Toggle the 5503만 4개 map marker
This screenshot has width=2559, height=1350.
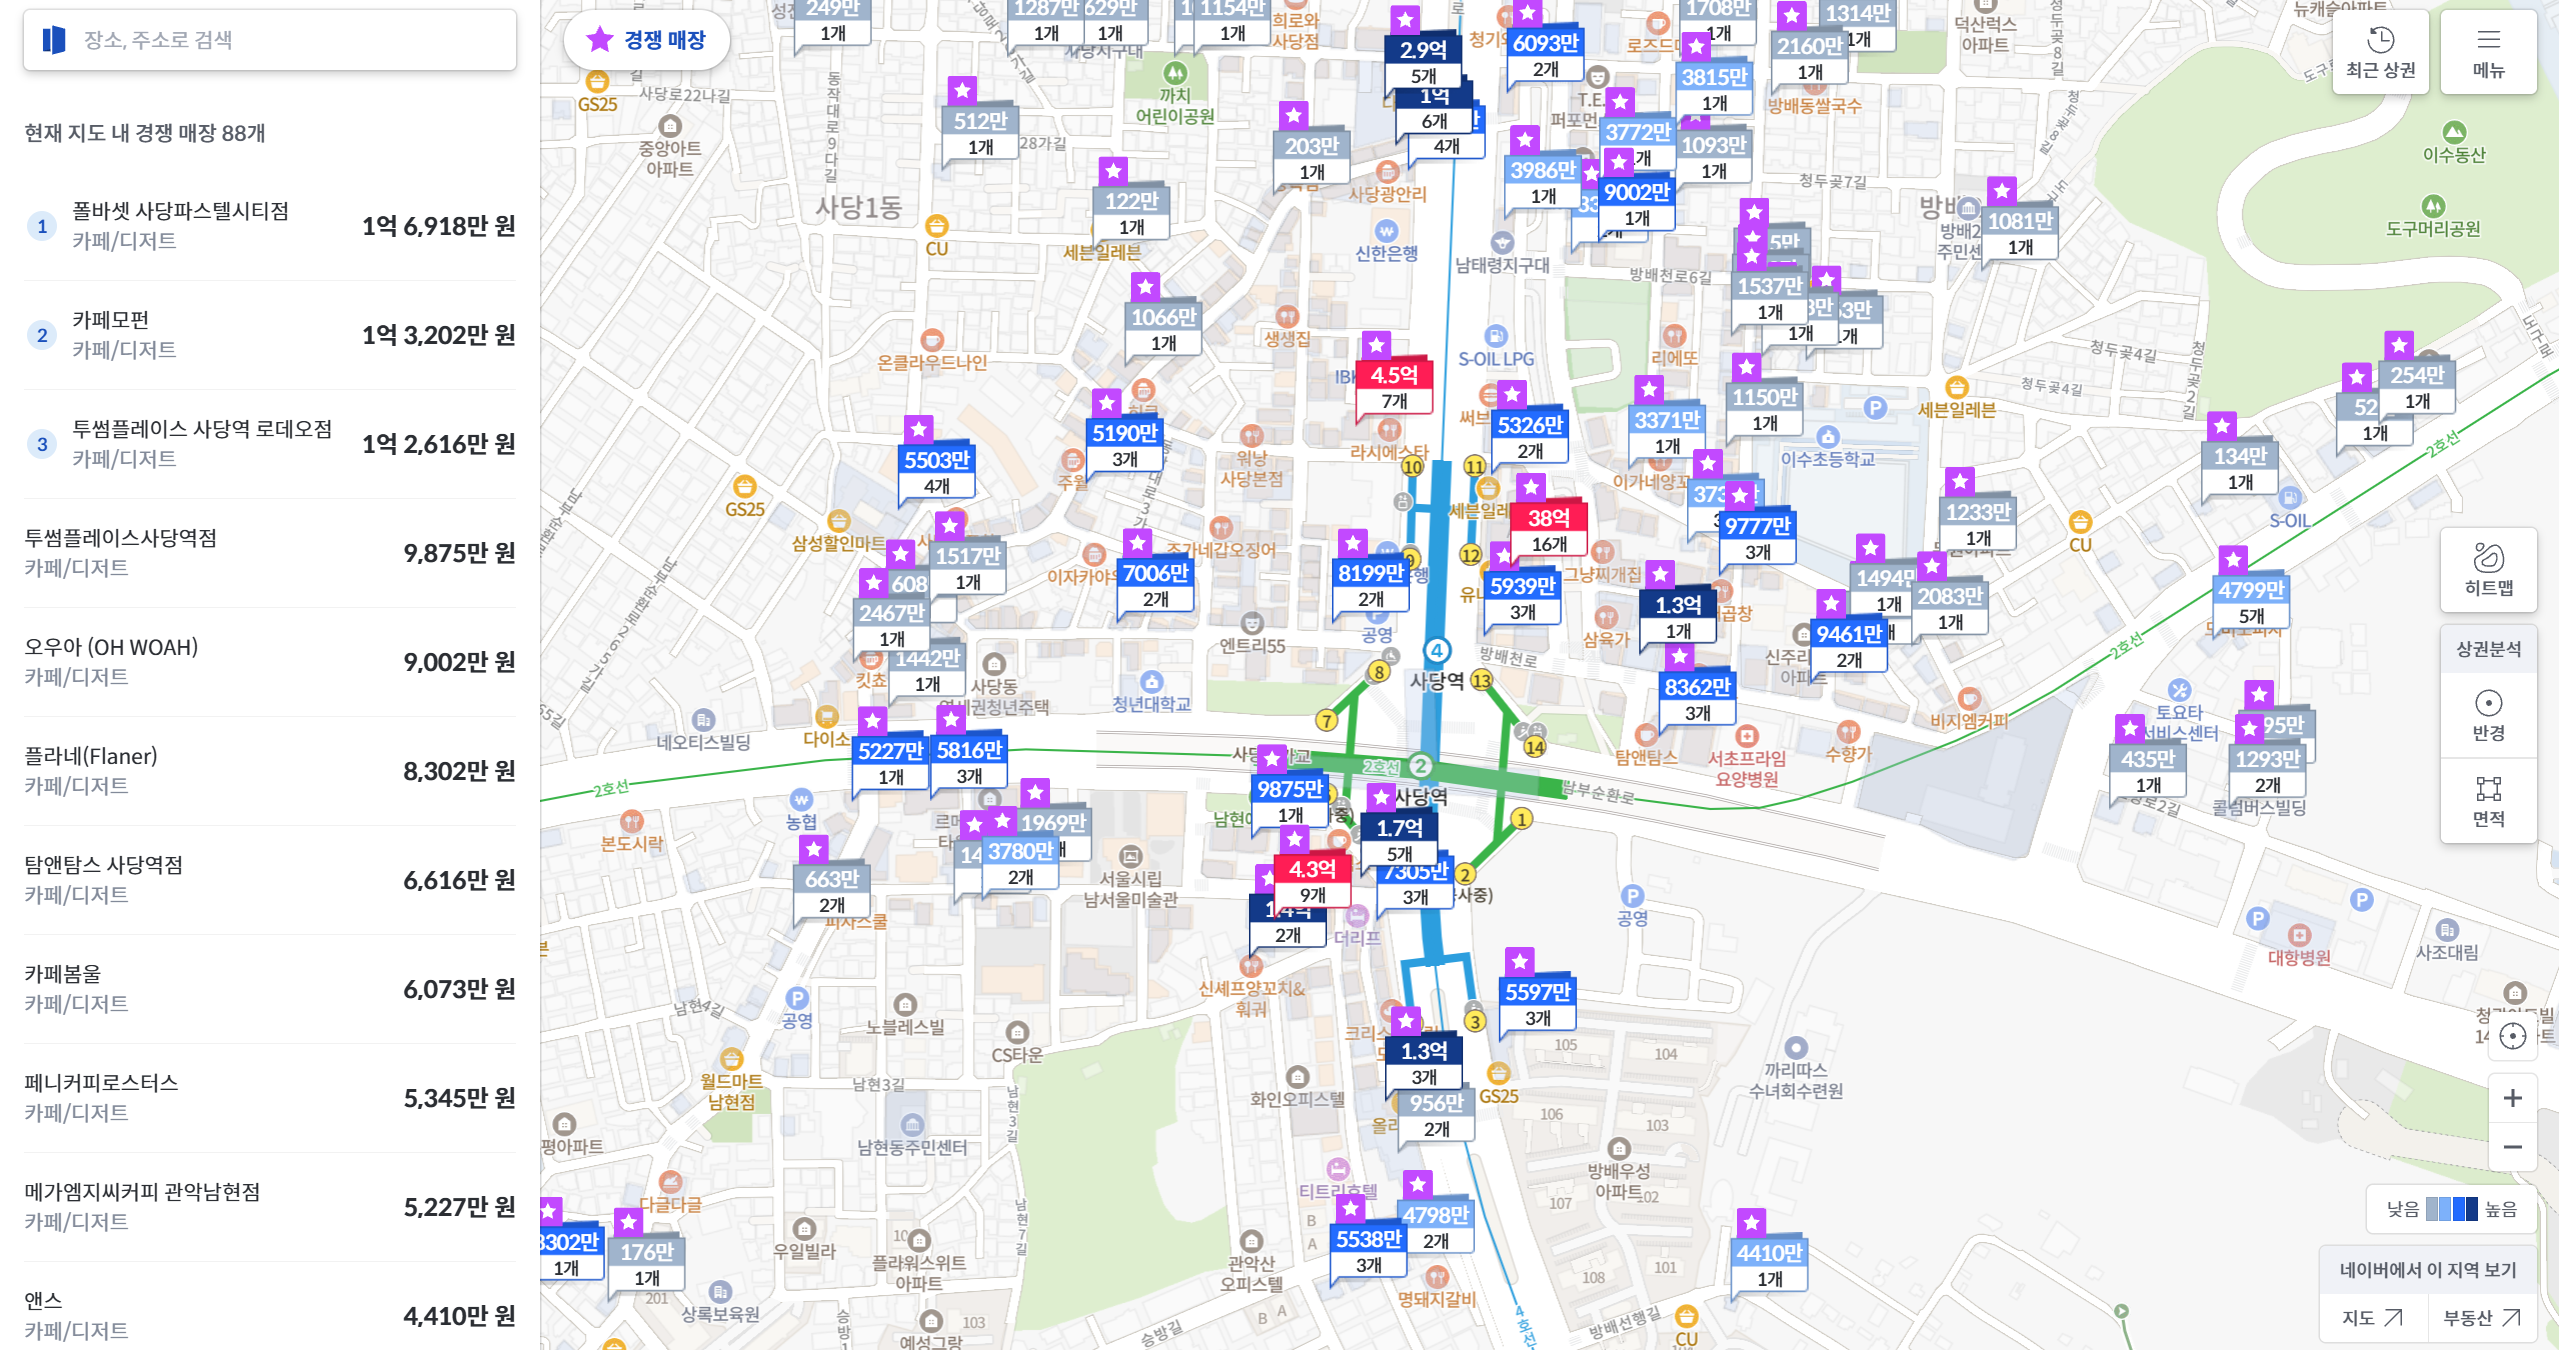tap(937, 472)
